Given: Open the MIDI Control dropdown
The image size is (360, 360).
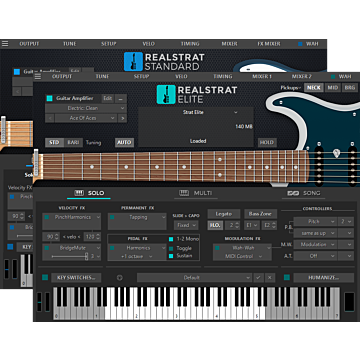Looking at the screenshot, I should tap(242, 256).
